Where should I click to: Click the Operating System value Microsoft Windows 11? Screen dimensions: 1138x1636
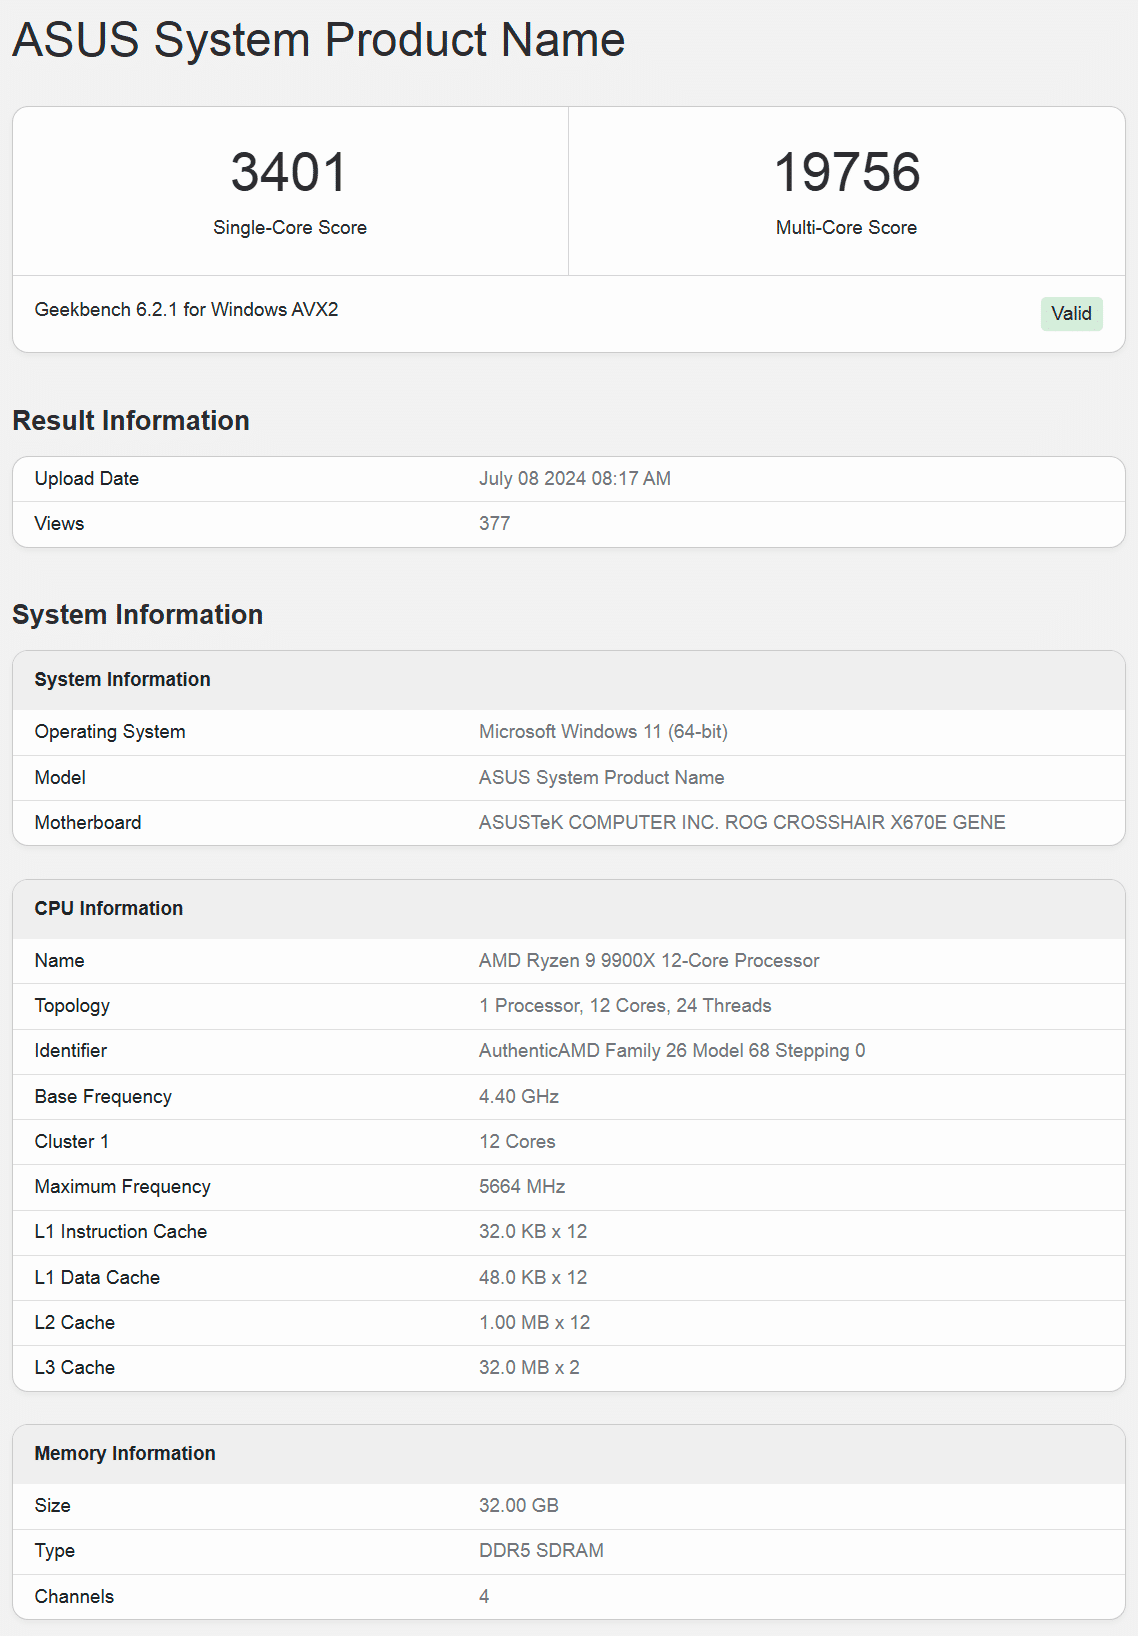603,732
